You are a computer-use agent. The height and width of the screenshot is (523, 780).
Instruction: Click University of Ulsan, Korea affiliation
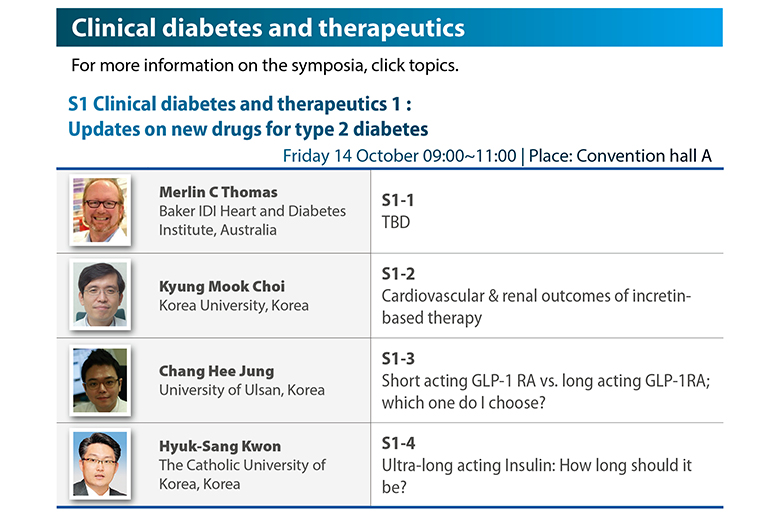pyautogui.click(x=242, y=390)
